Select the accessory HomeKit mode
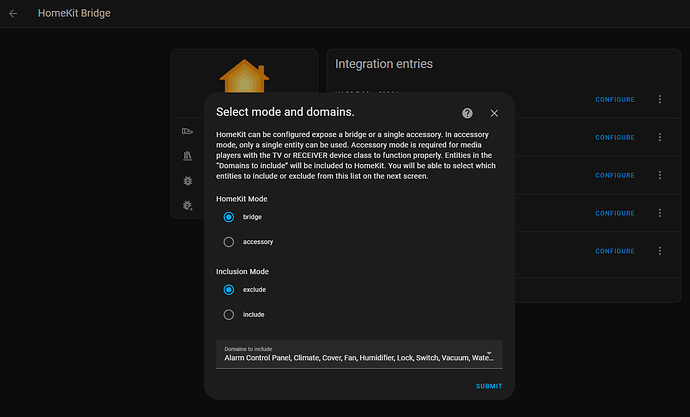 click(228, 242)
